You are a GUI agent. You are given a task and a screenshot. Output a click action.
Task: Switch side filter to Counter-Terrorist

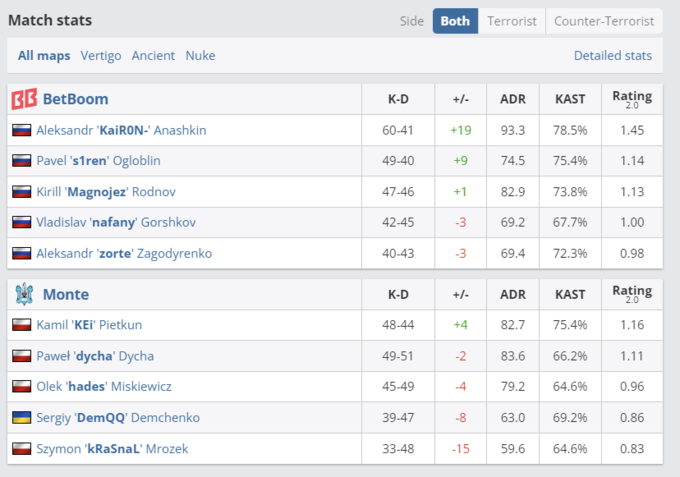[x=604, y=21]
